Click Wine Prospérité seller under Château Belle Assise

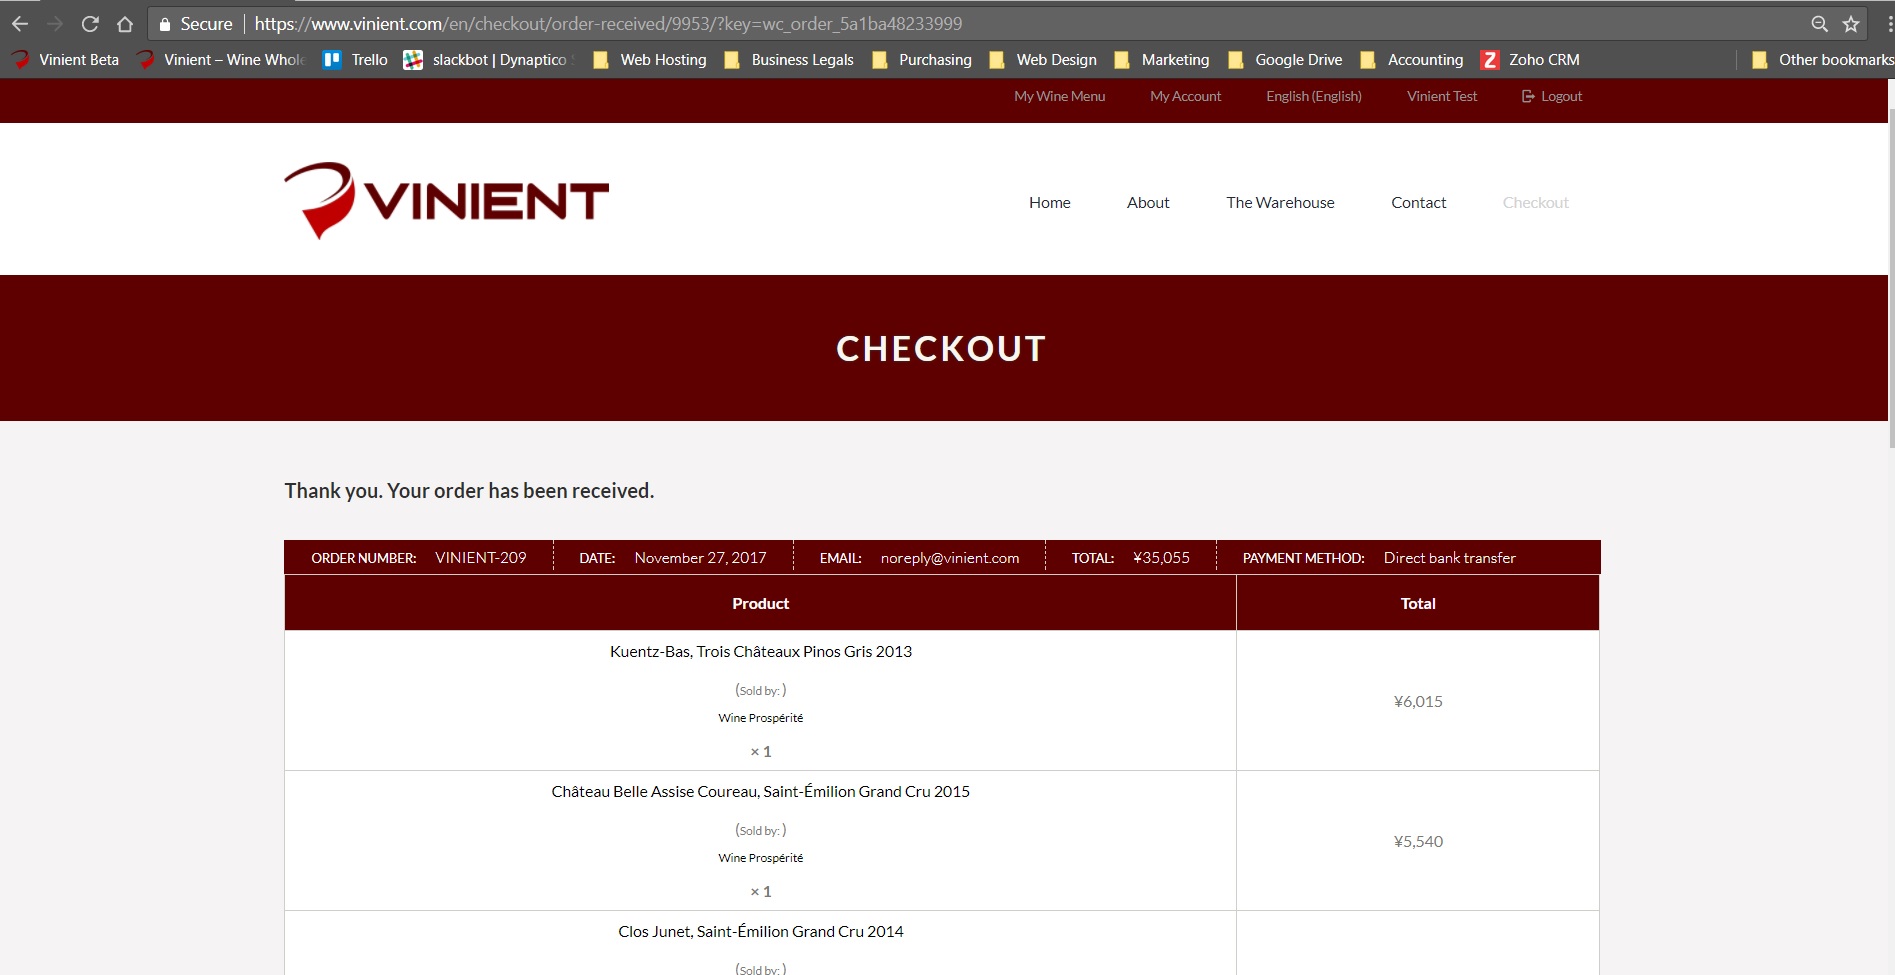click(760, 858)
